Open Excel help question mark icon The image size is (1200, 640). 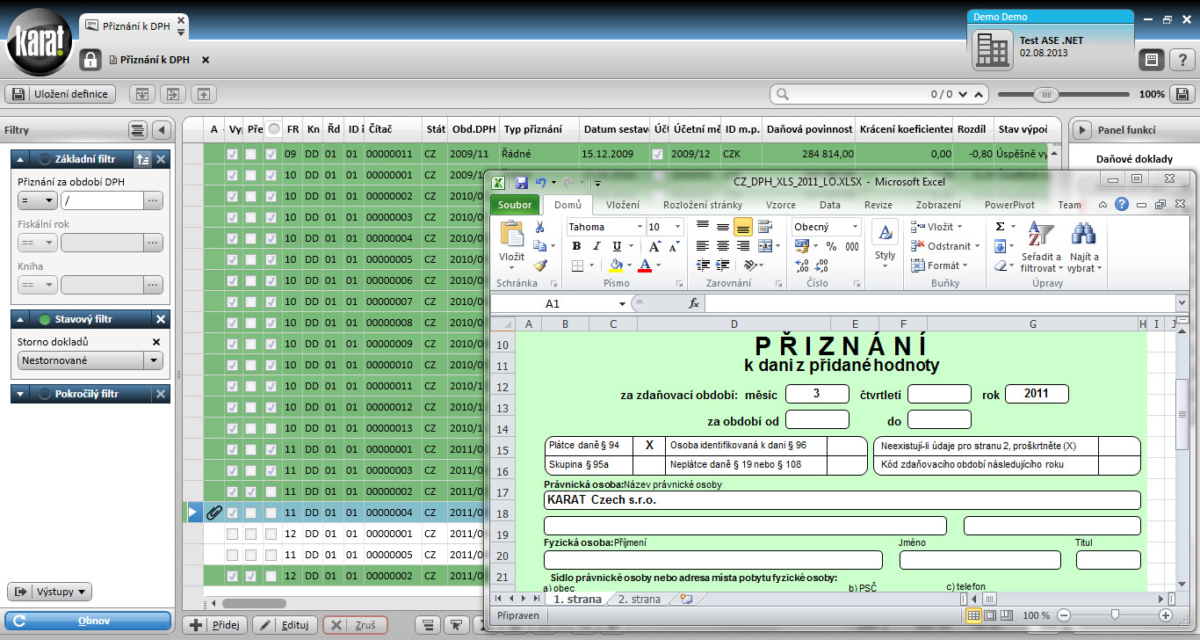[x=1122, y=204]
